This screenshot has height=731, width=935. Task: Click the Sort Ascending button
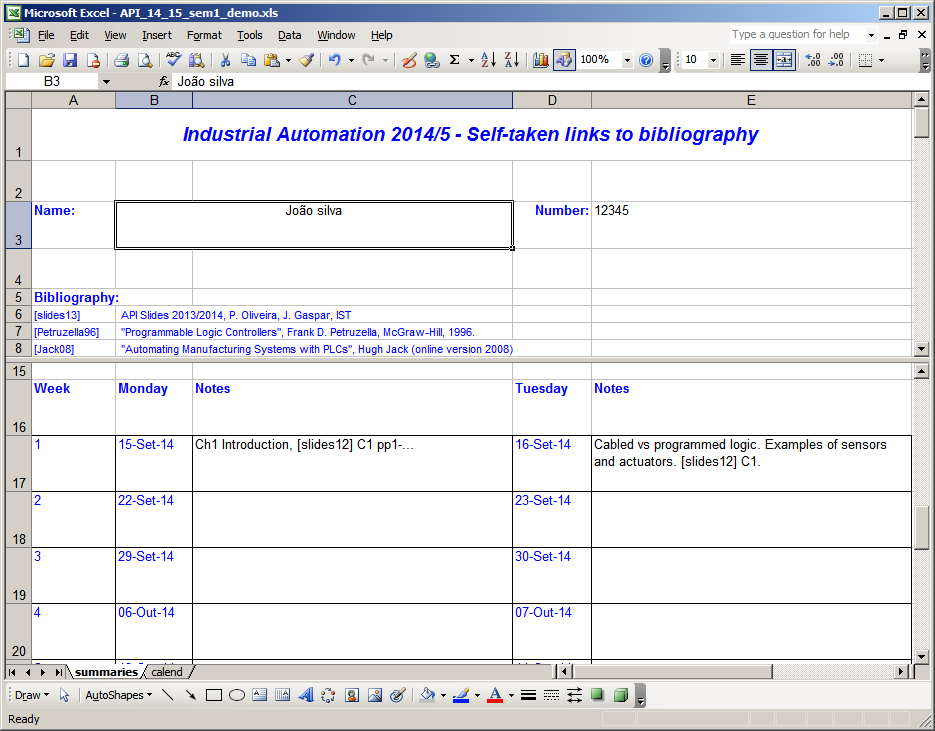(x=488, y=60)
